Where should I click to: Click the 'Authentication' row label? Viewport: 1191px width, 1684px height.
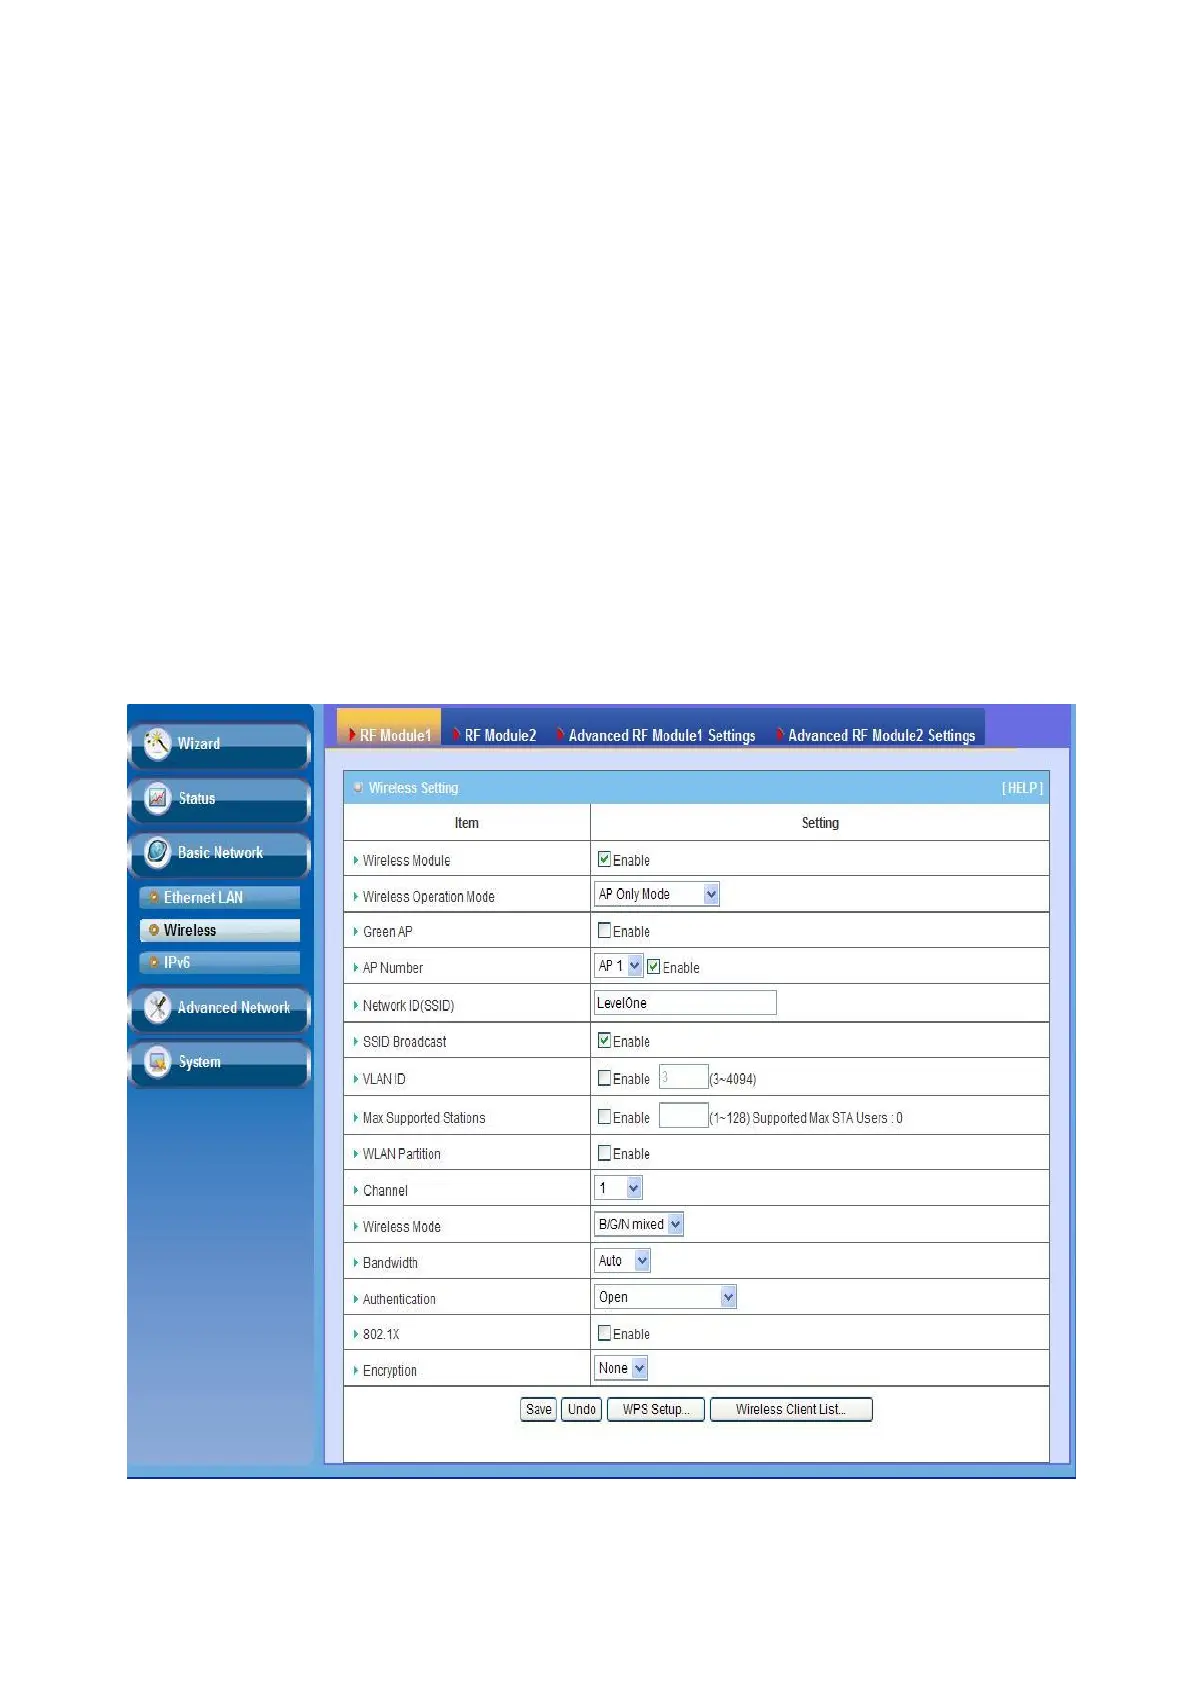point(399,1299)
